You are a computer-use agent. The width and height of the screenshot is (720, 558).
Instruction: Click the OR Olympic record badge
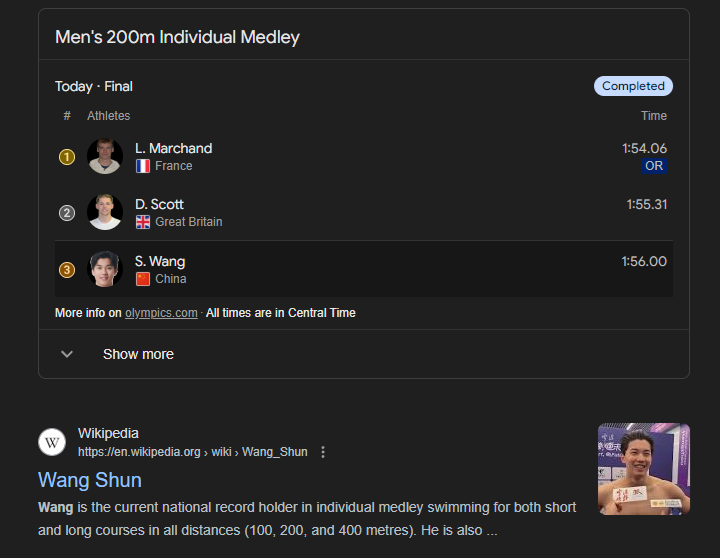pyautogui.click(x=654, y=166)
